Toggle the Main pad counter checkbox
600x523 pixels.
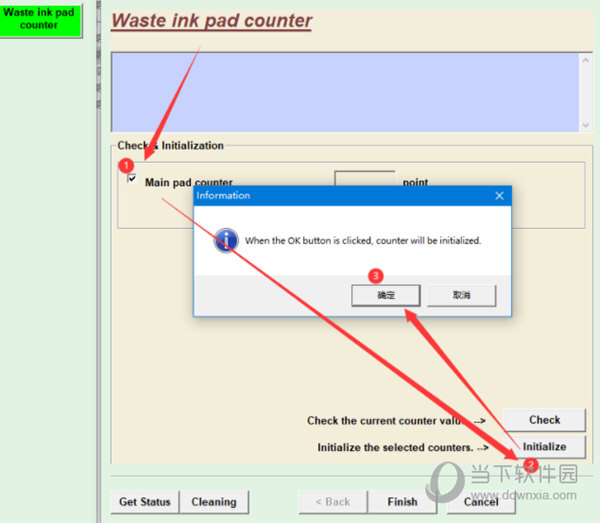pos(132,180)
